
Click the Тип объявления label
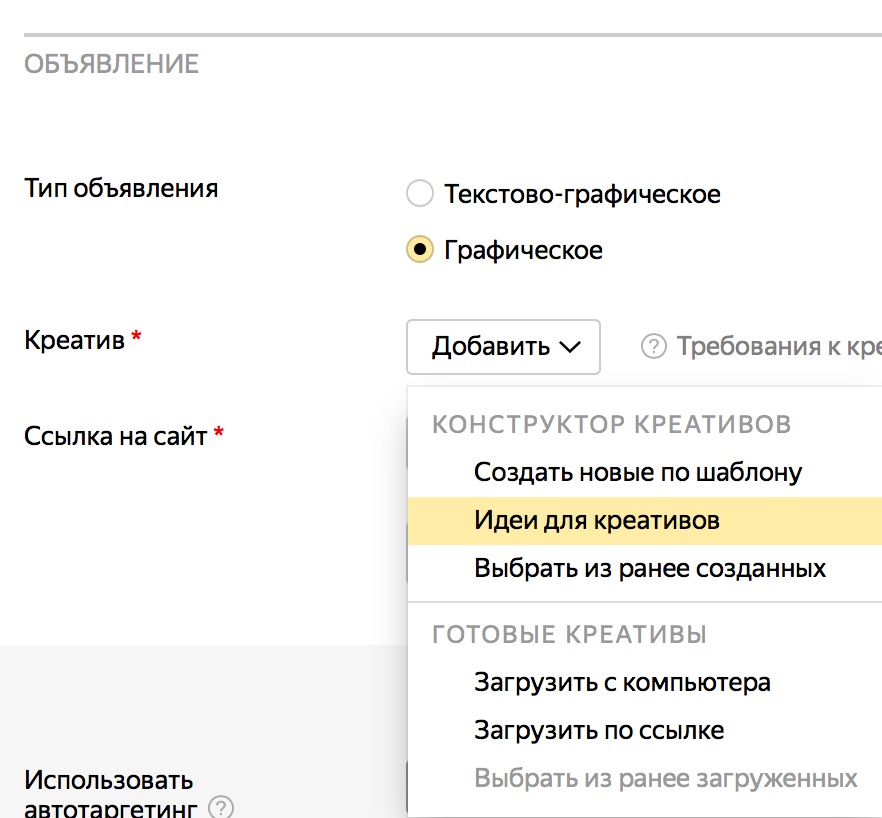pos(121,188)
